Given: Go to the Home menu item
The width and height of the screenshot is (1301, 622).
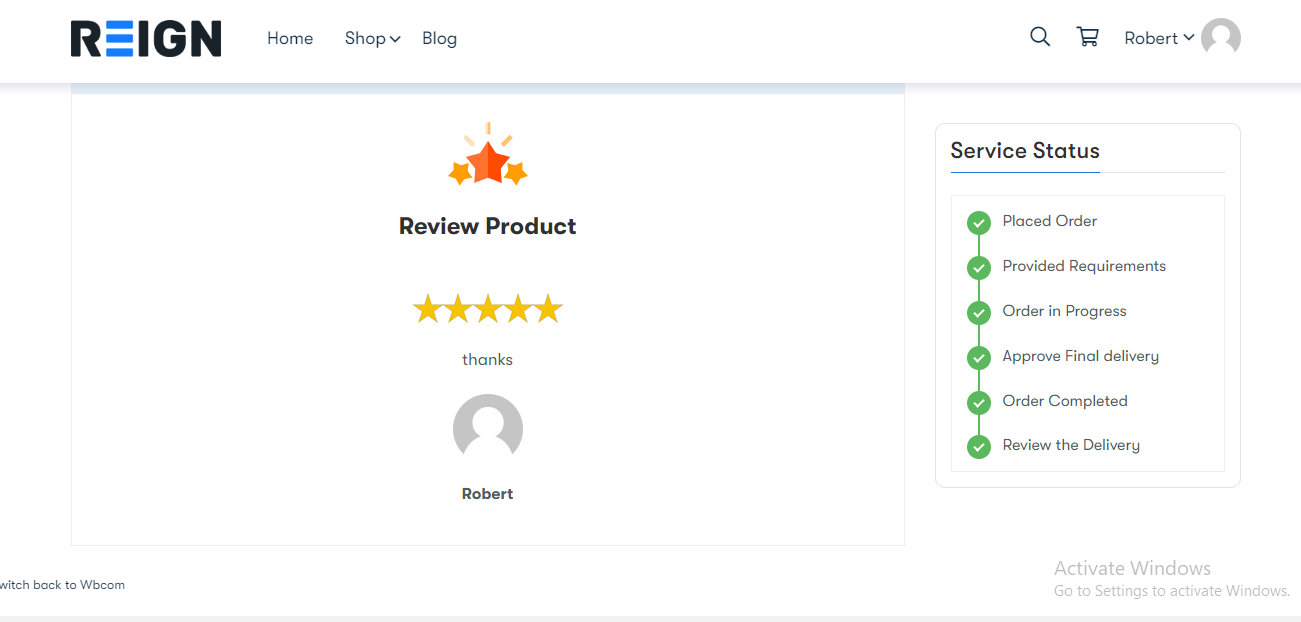Looking at the screenshot, I should click(290, 38).
